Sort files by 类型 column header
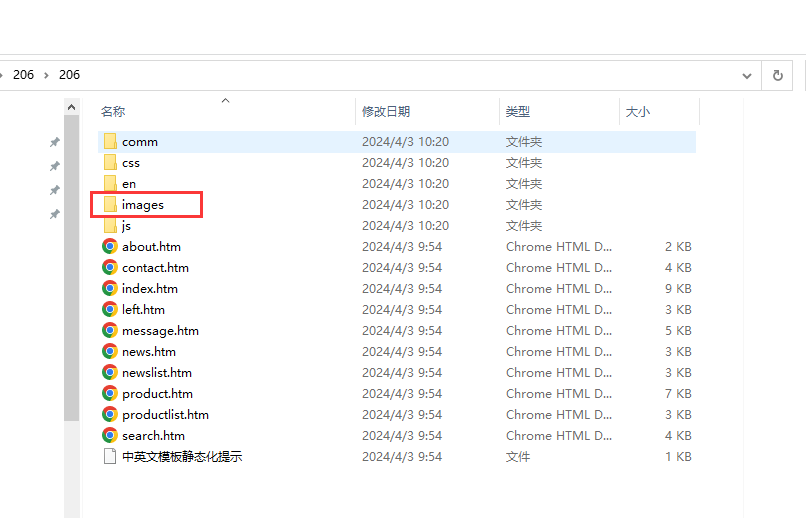The width and height of the screenshot is (806, 518). (518, 112)
